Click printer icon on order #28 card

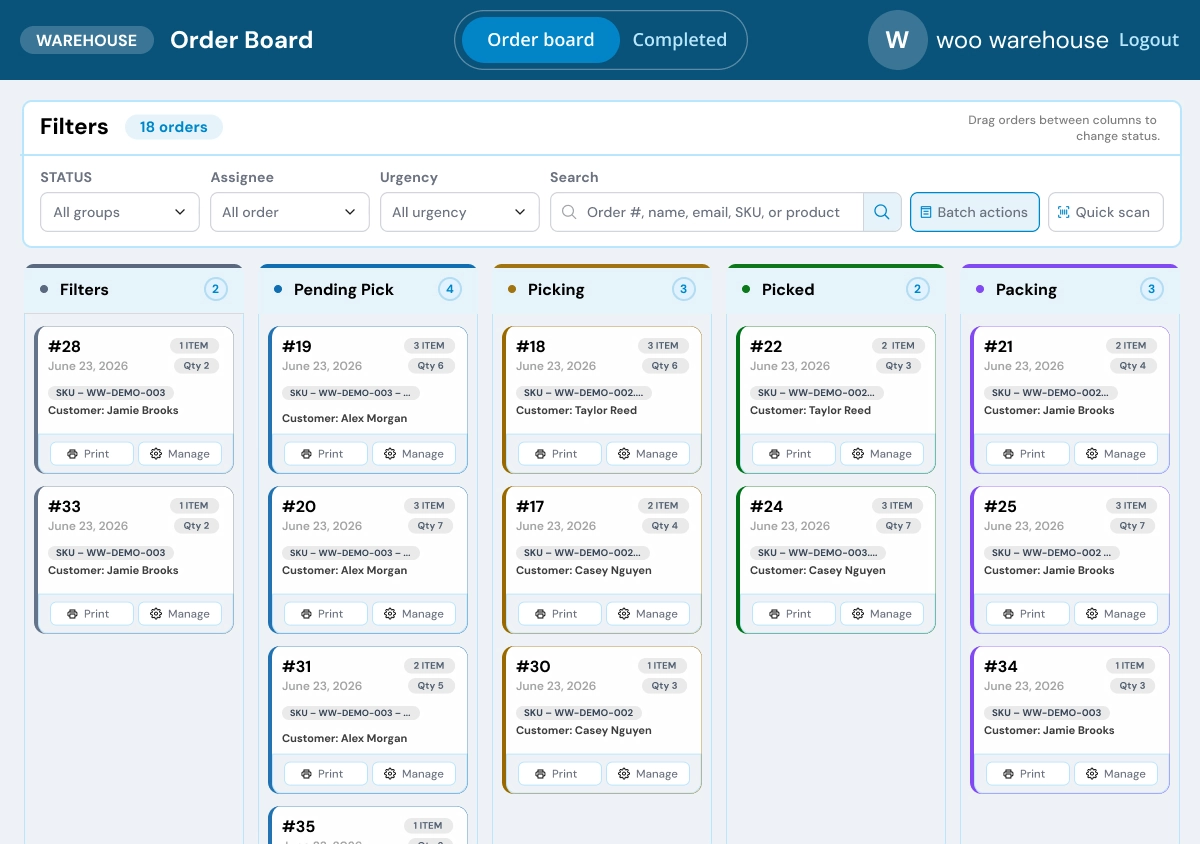tap(72, 454)
